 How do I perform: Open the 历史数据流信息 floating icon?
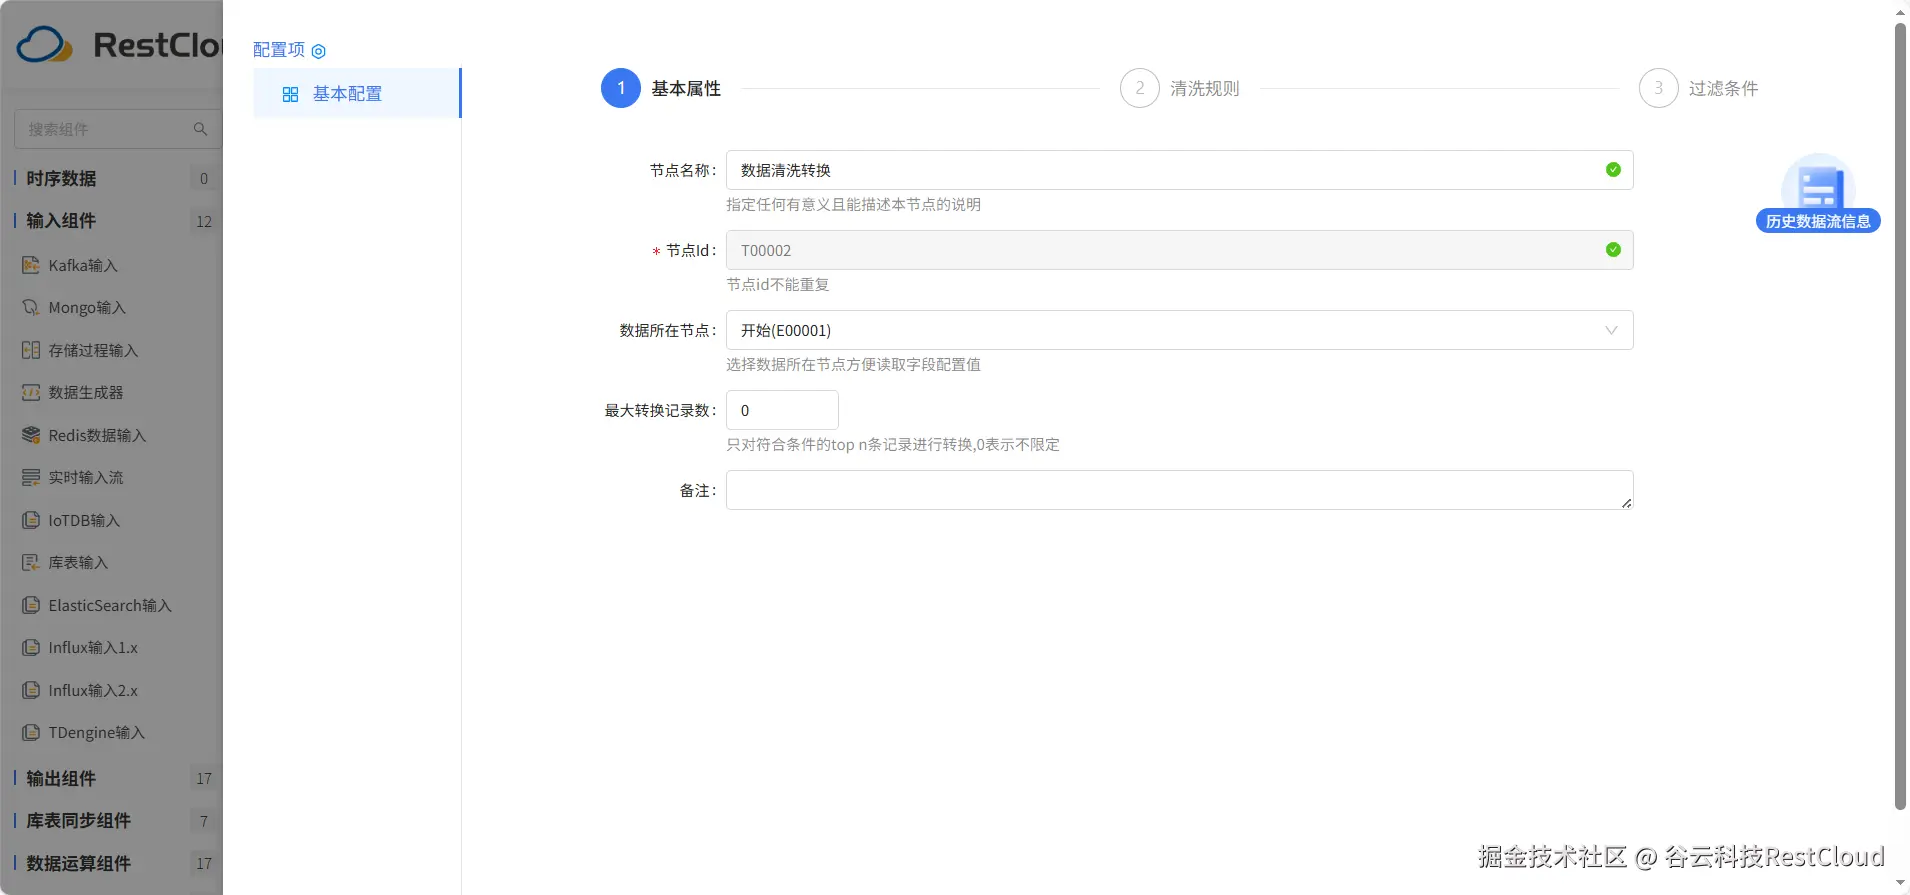pyautogui.click(x=1817, y=182)
